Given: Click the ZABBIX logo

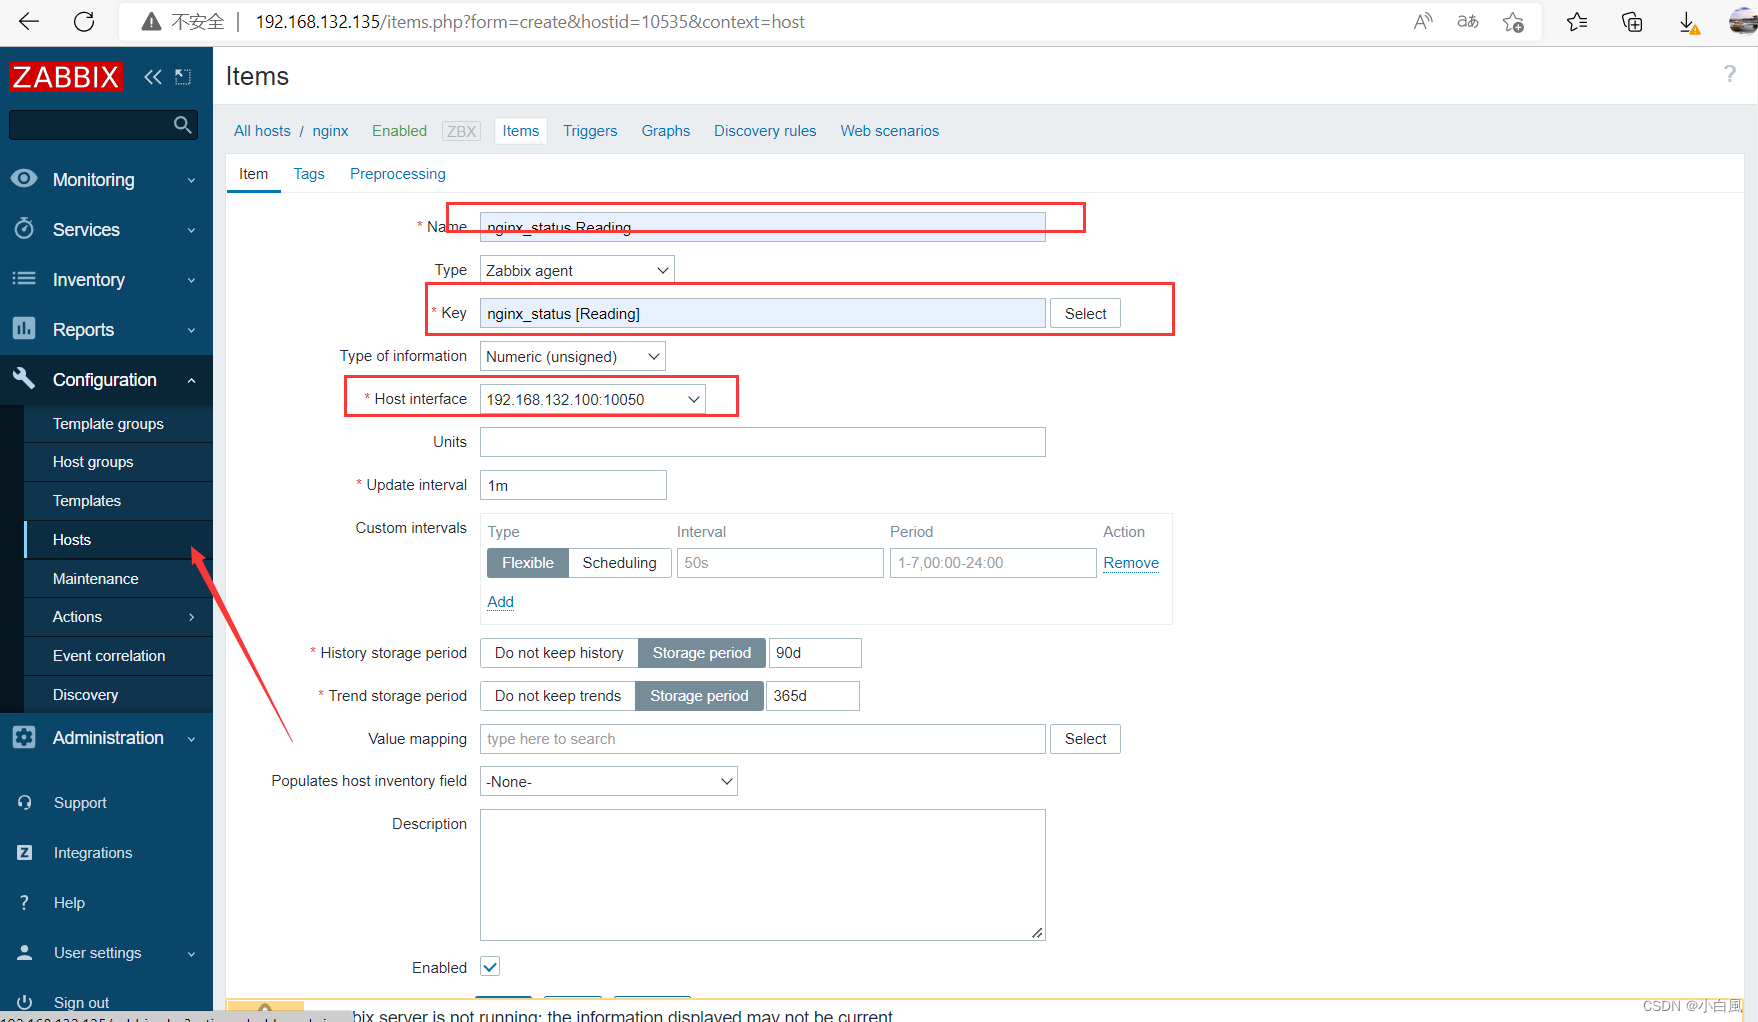Looking at the screenshot, I should pos(66,76).
